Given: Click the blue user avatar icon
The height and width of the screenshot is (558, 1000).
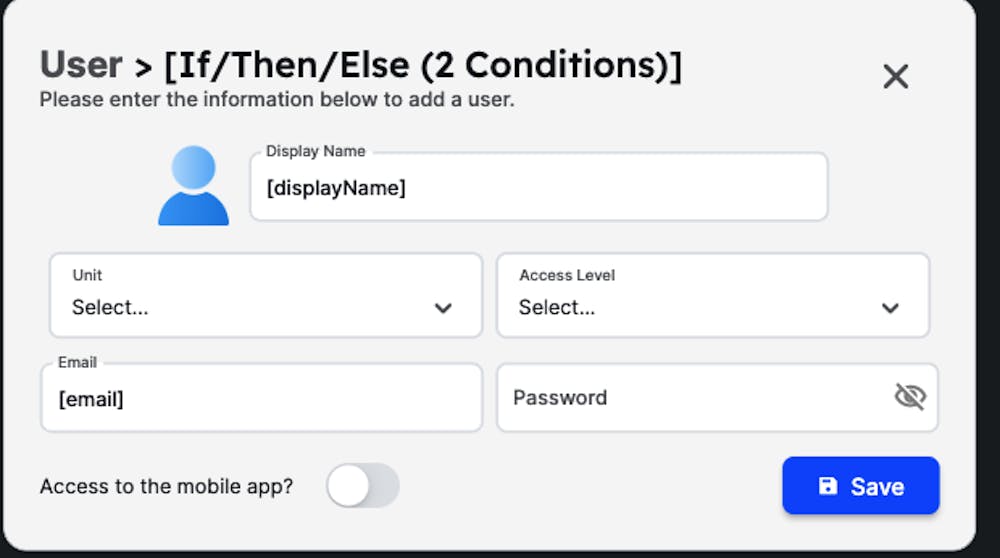Looking at the screenshot, I should [x=193, y=186].
